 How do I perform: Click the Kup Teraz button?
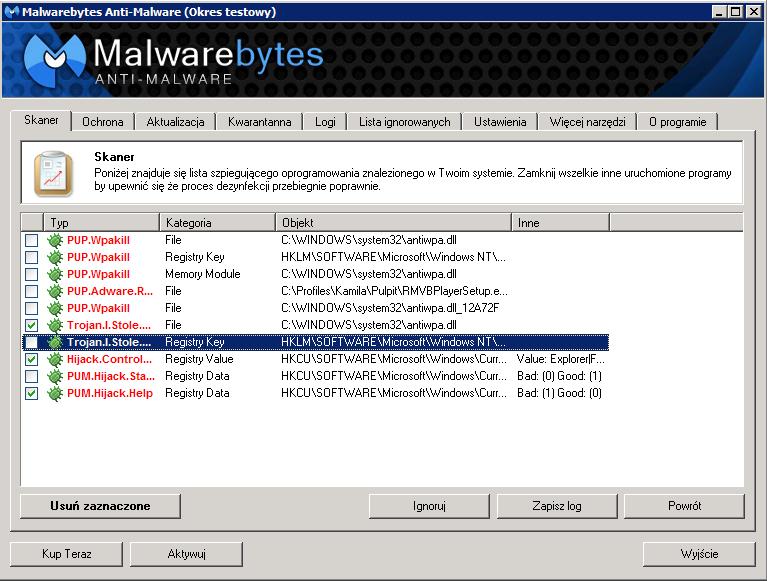pos(67,554)
